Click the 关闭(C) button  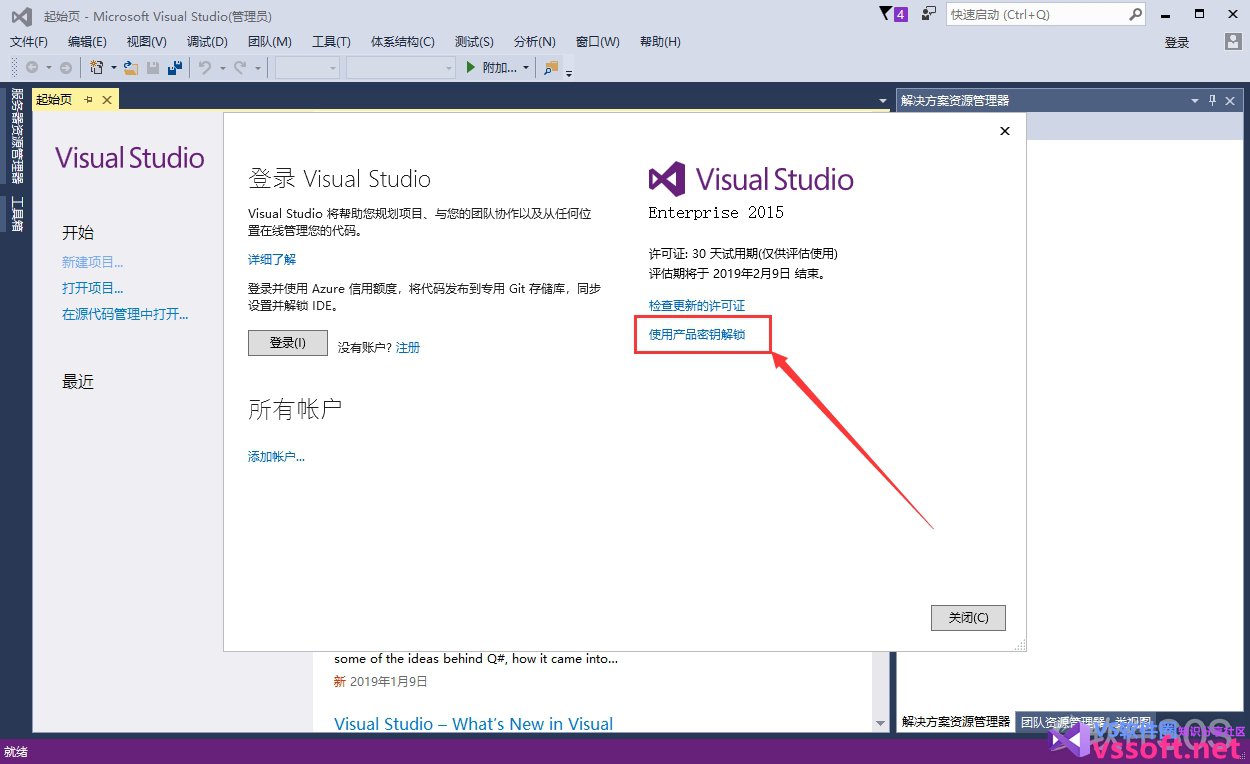968,618
